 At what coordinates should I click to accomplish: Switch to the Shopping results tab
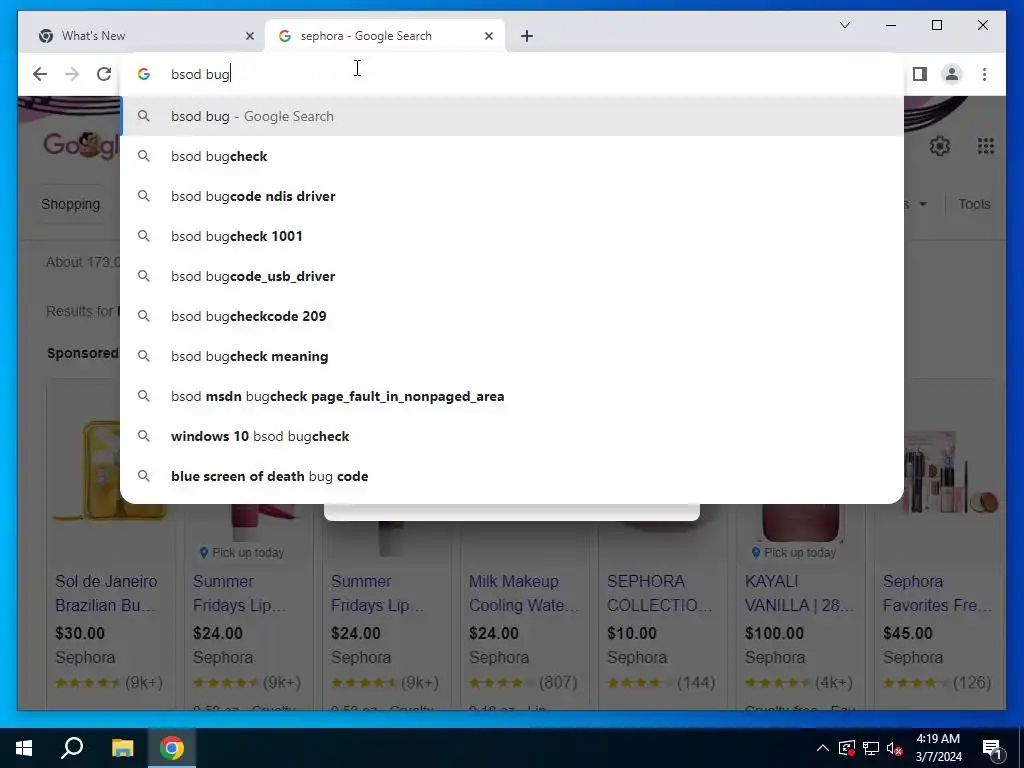[71, 204]
